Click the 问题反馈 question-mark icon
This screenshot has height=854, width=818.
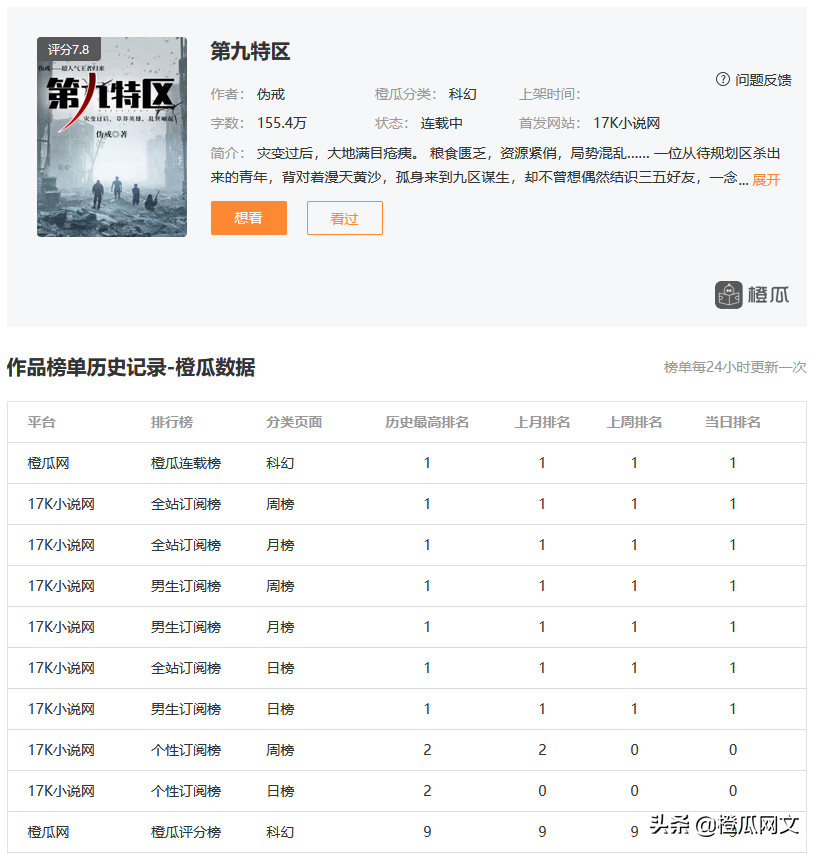(x=722, y=80)
